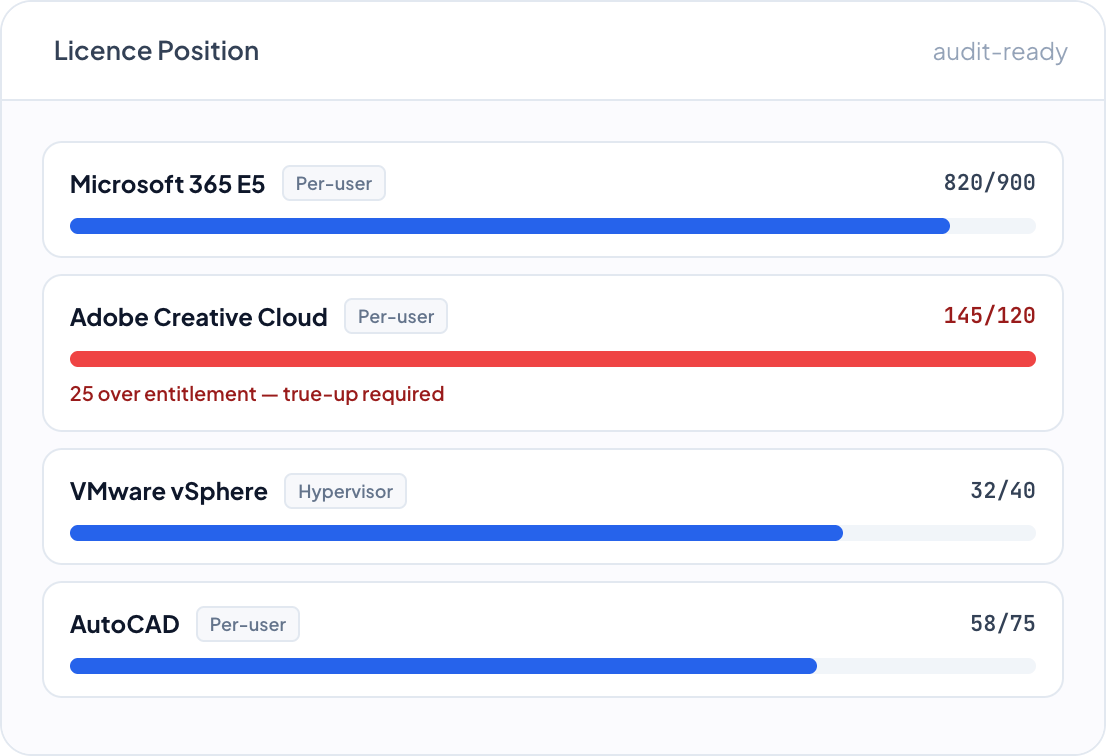
Task: Click the Microsoft 365 E5 usage bar
Action: point(553,226)
